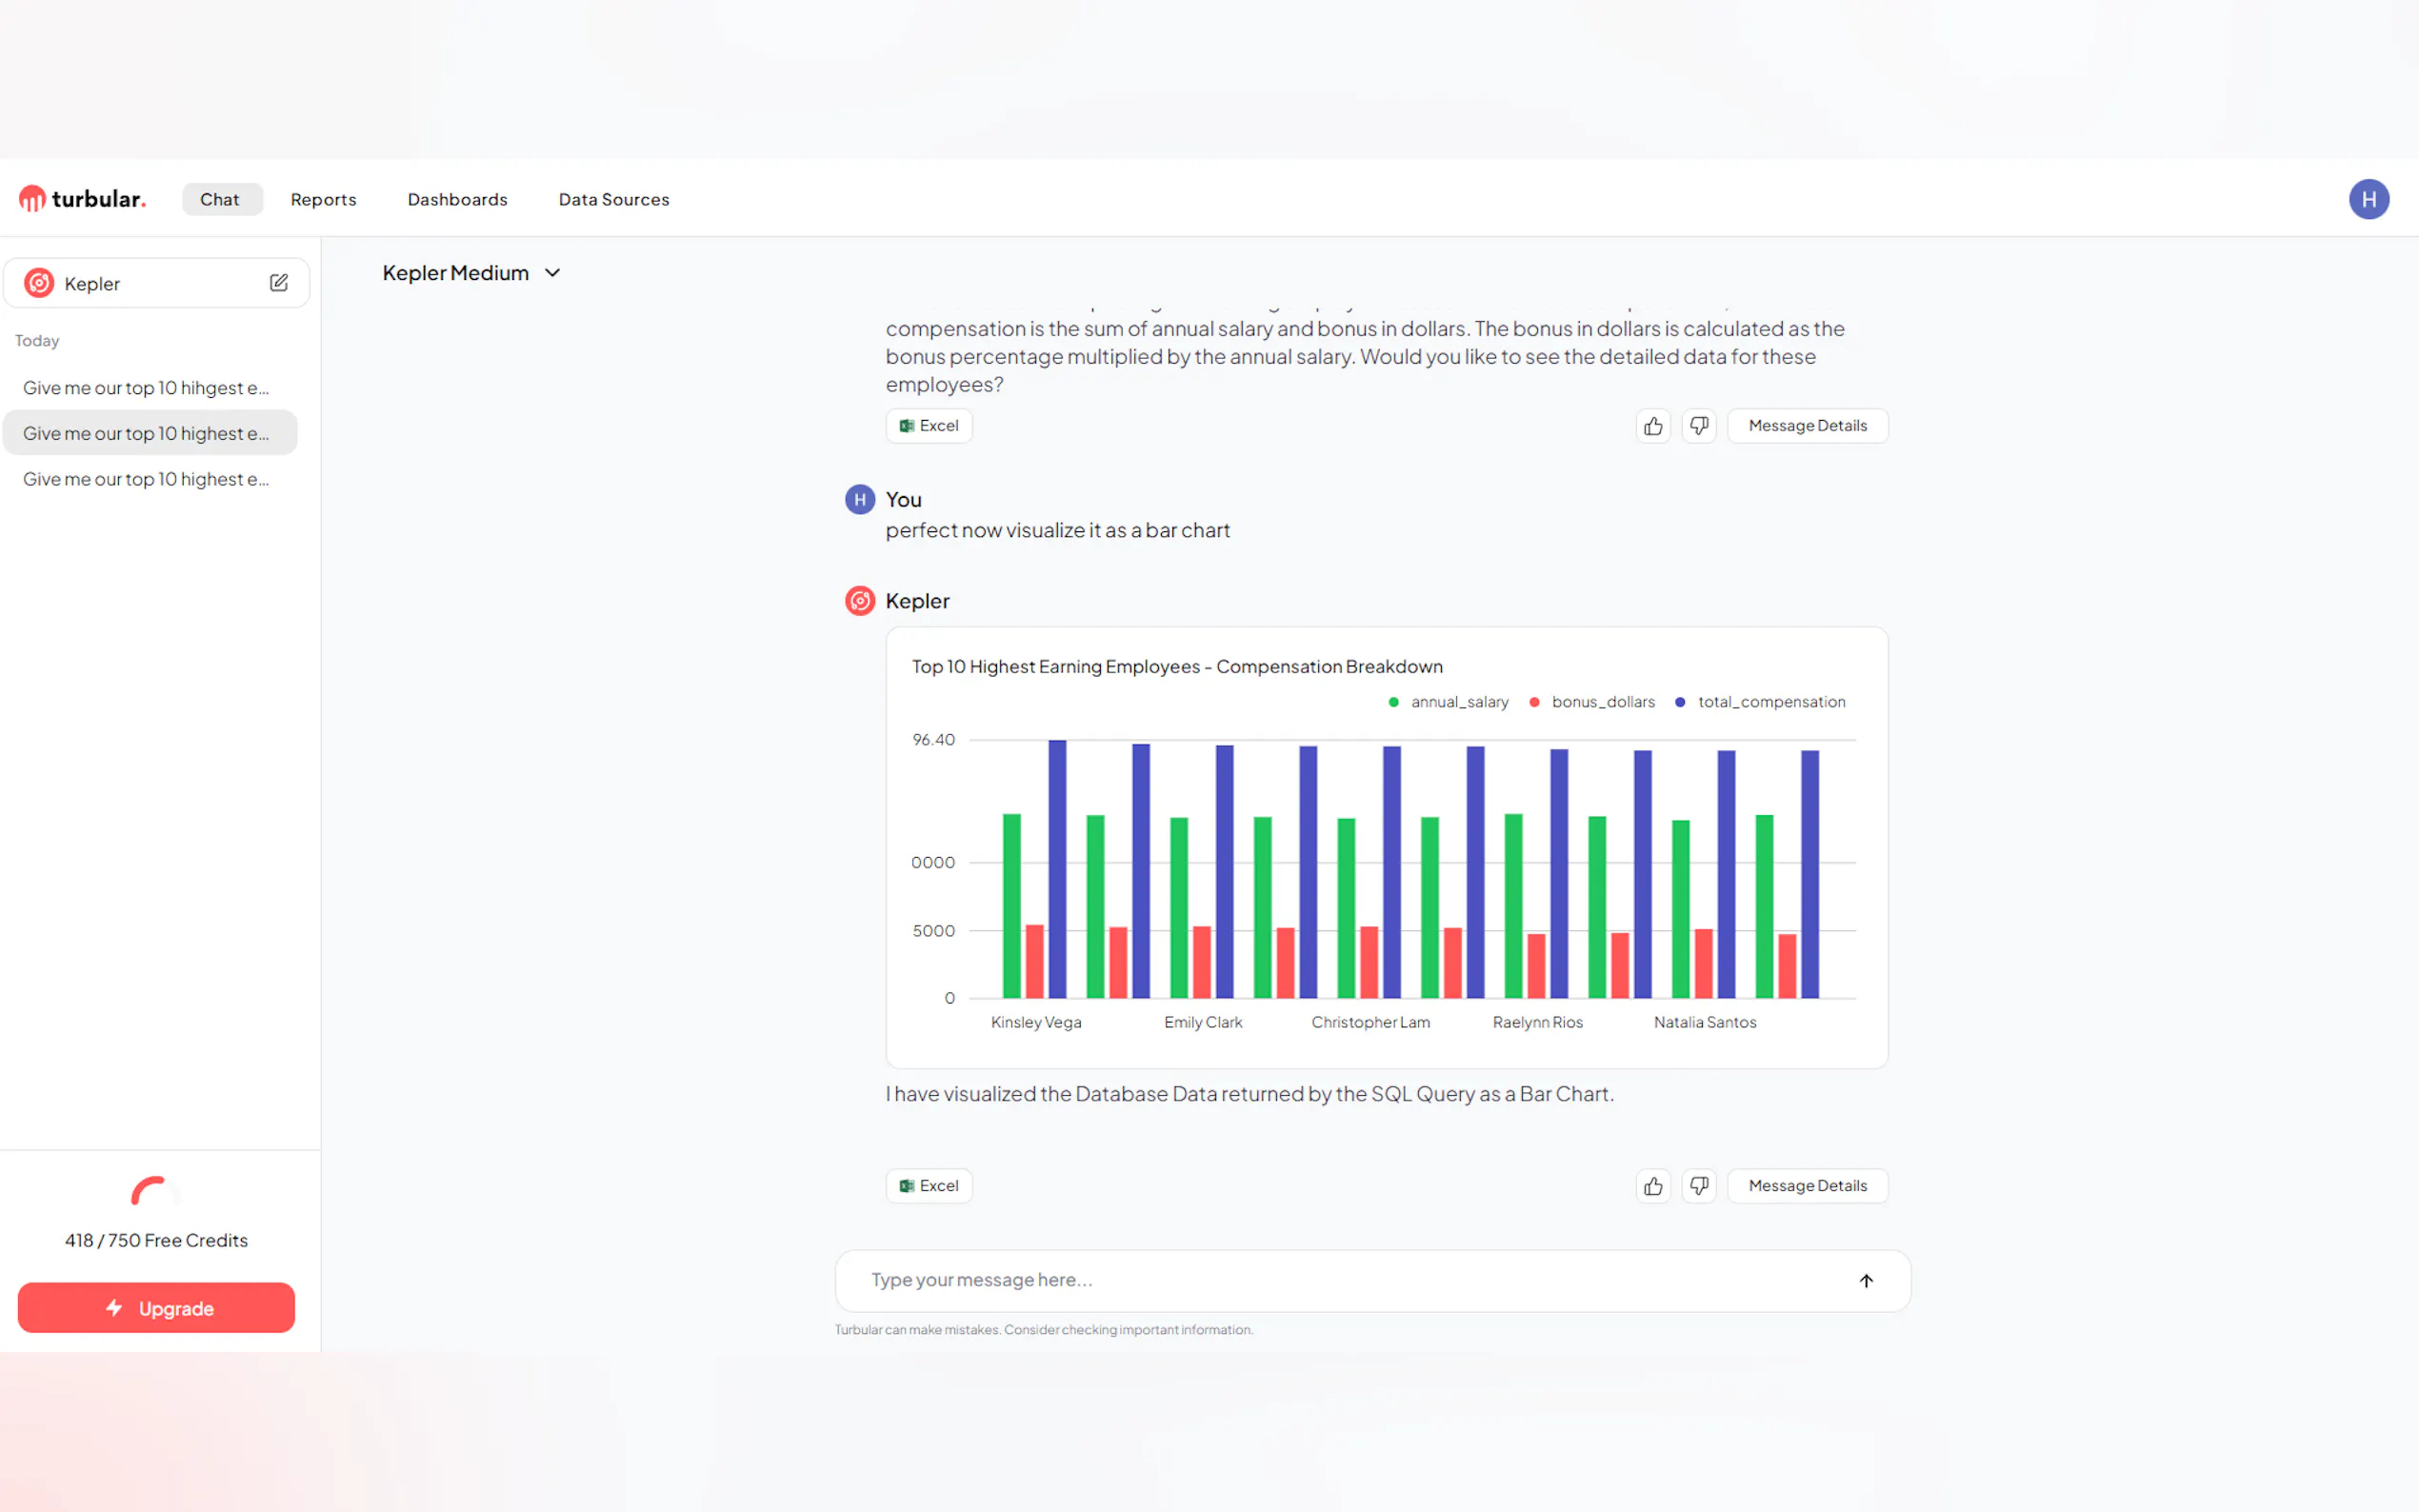Export bar chart data with Excel button
The height and width of the screenshot is (1512, 2419).
click(928, 1186)
